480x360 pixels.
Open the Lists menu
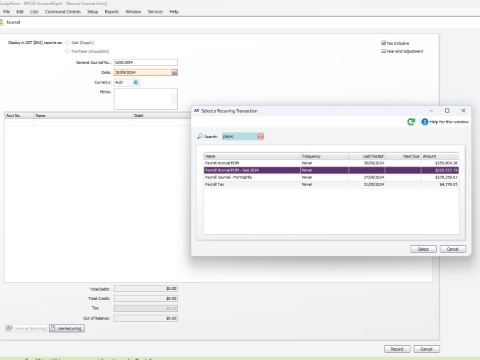tap(34, 12)
